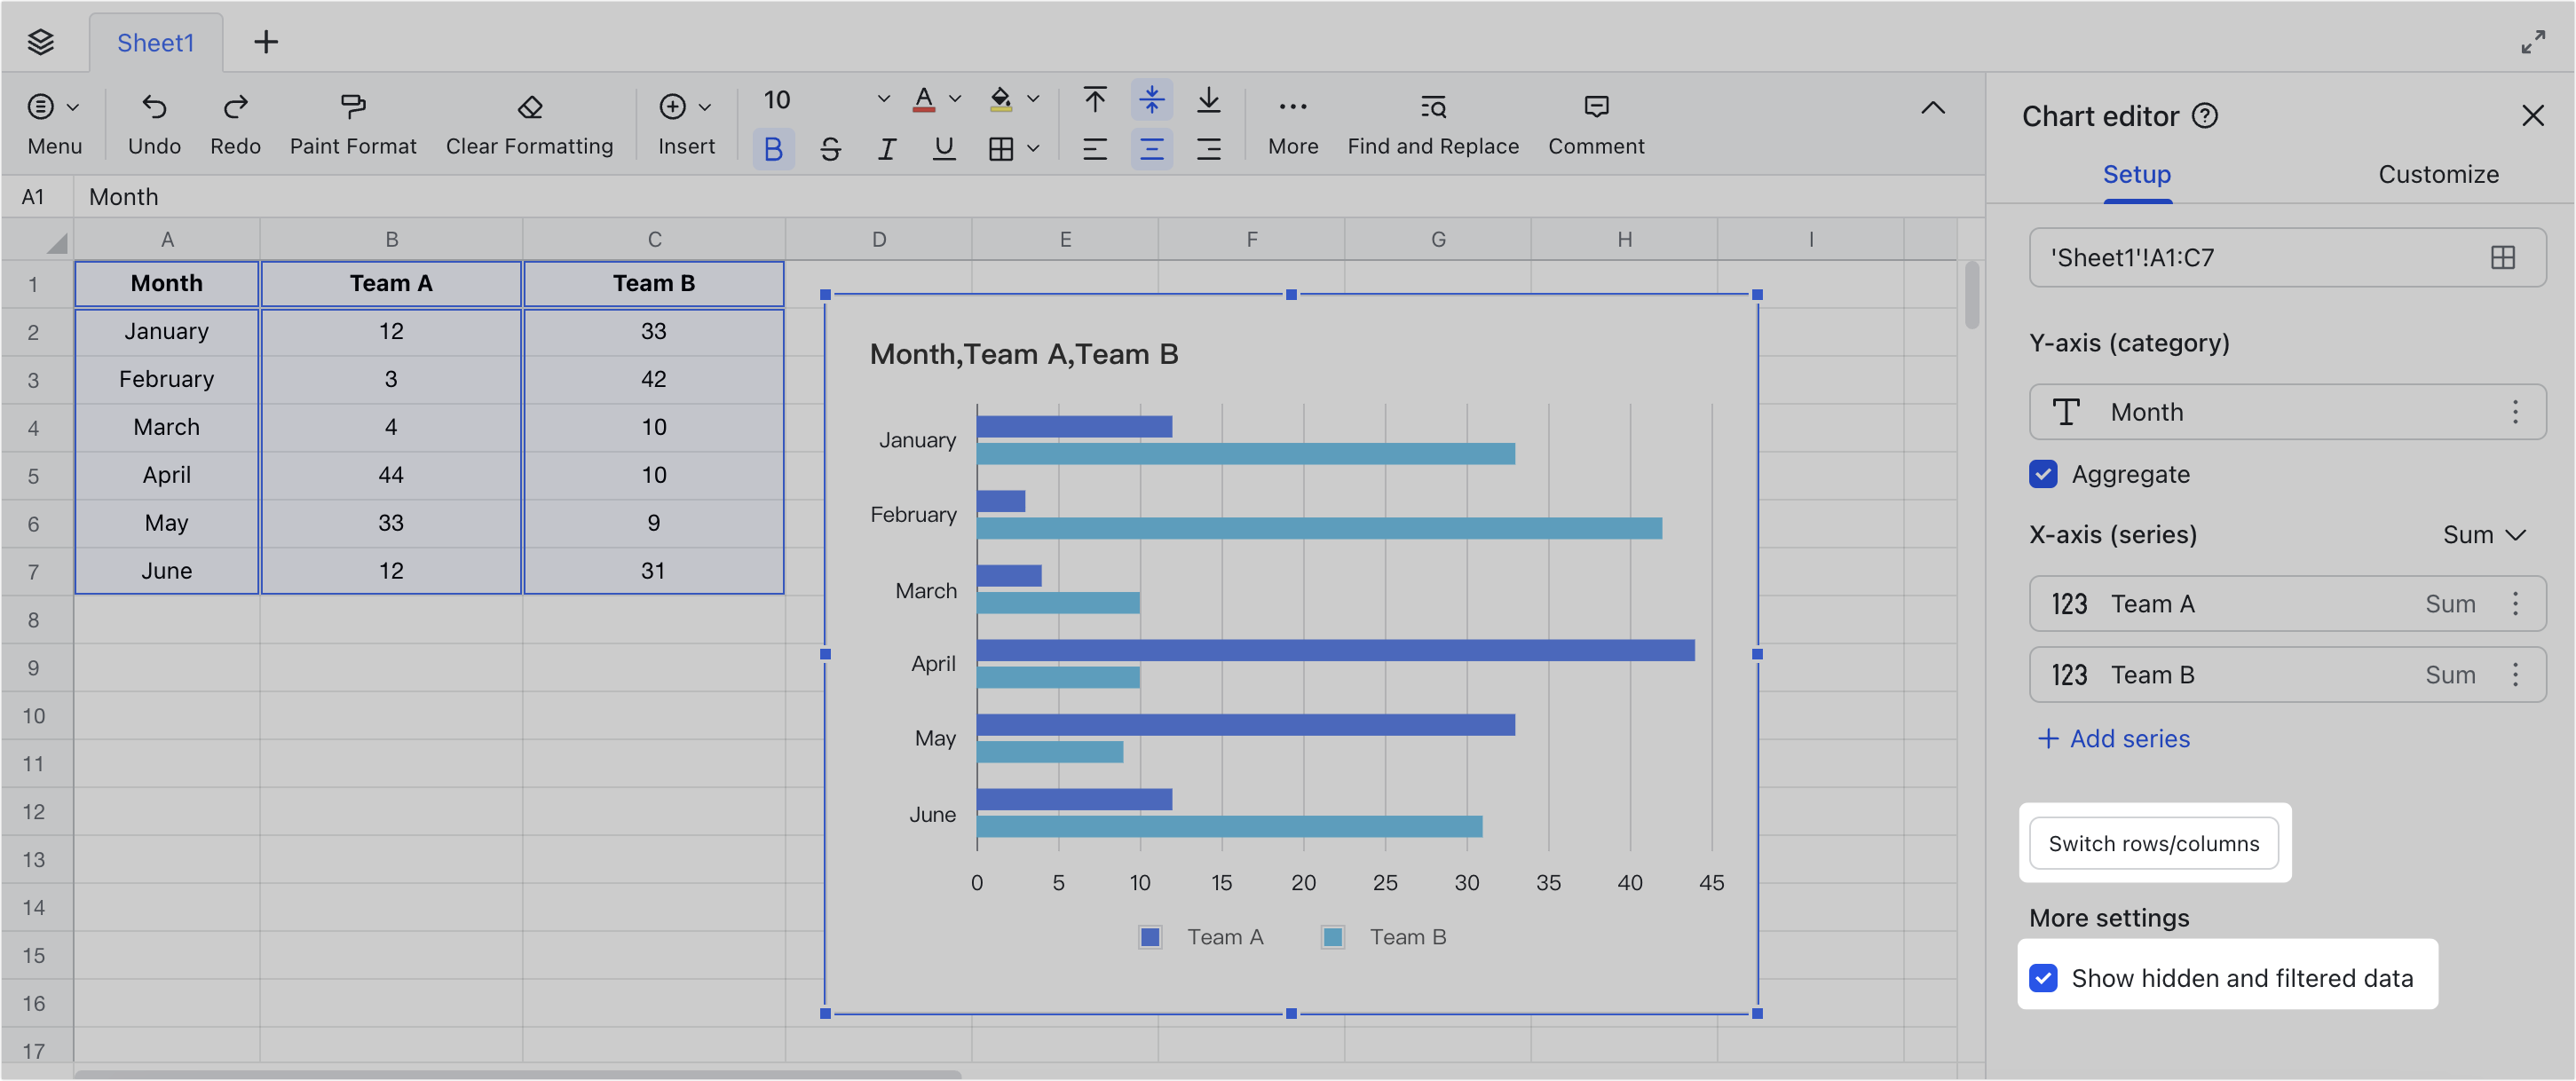Clear formatting of selected cells
2576x1081 pixels.
tap(529, 122)
